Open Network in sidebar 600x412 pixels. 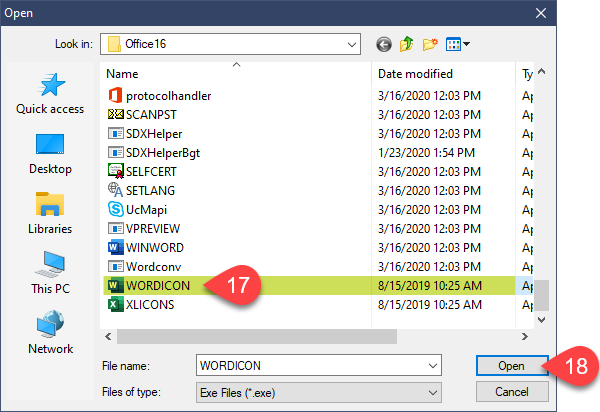coord(50,332)
